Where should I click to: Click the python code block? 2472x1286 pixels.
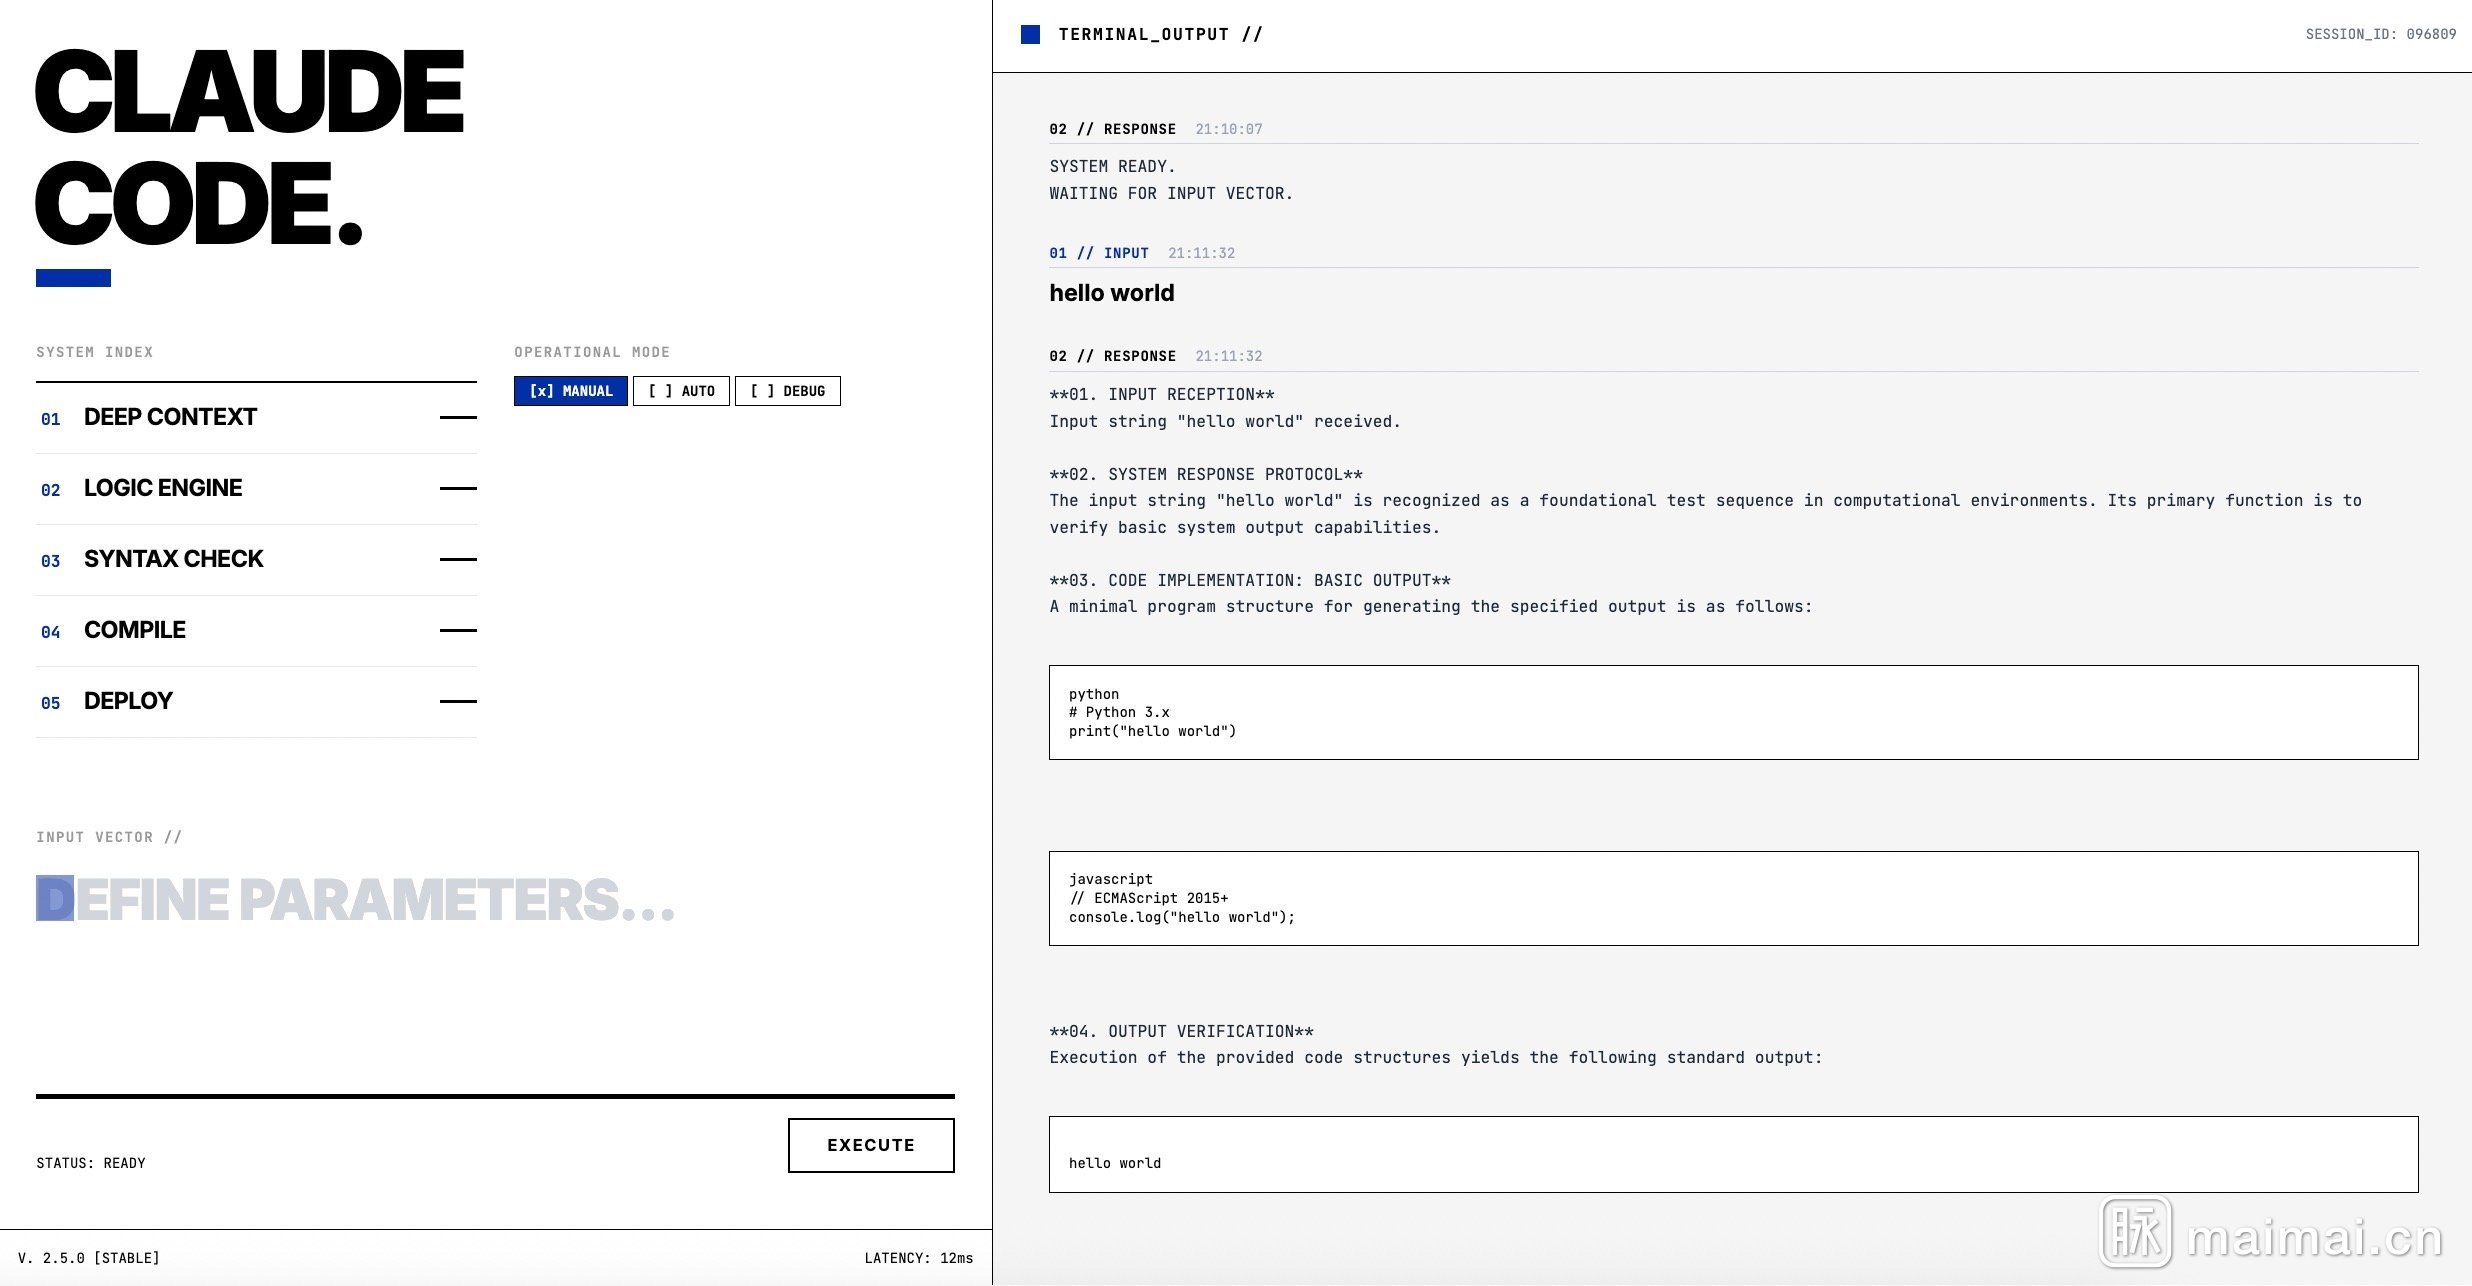[1733, 712]
